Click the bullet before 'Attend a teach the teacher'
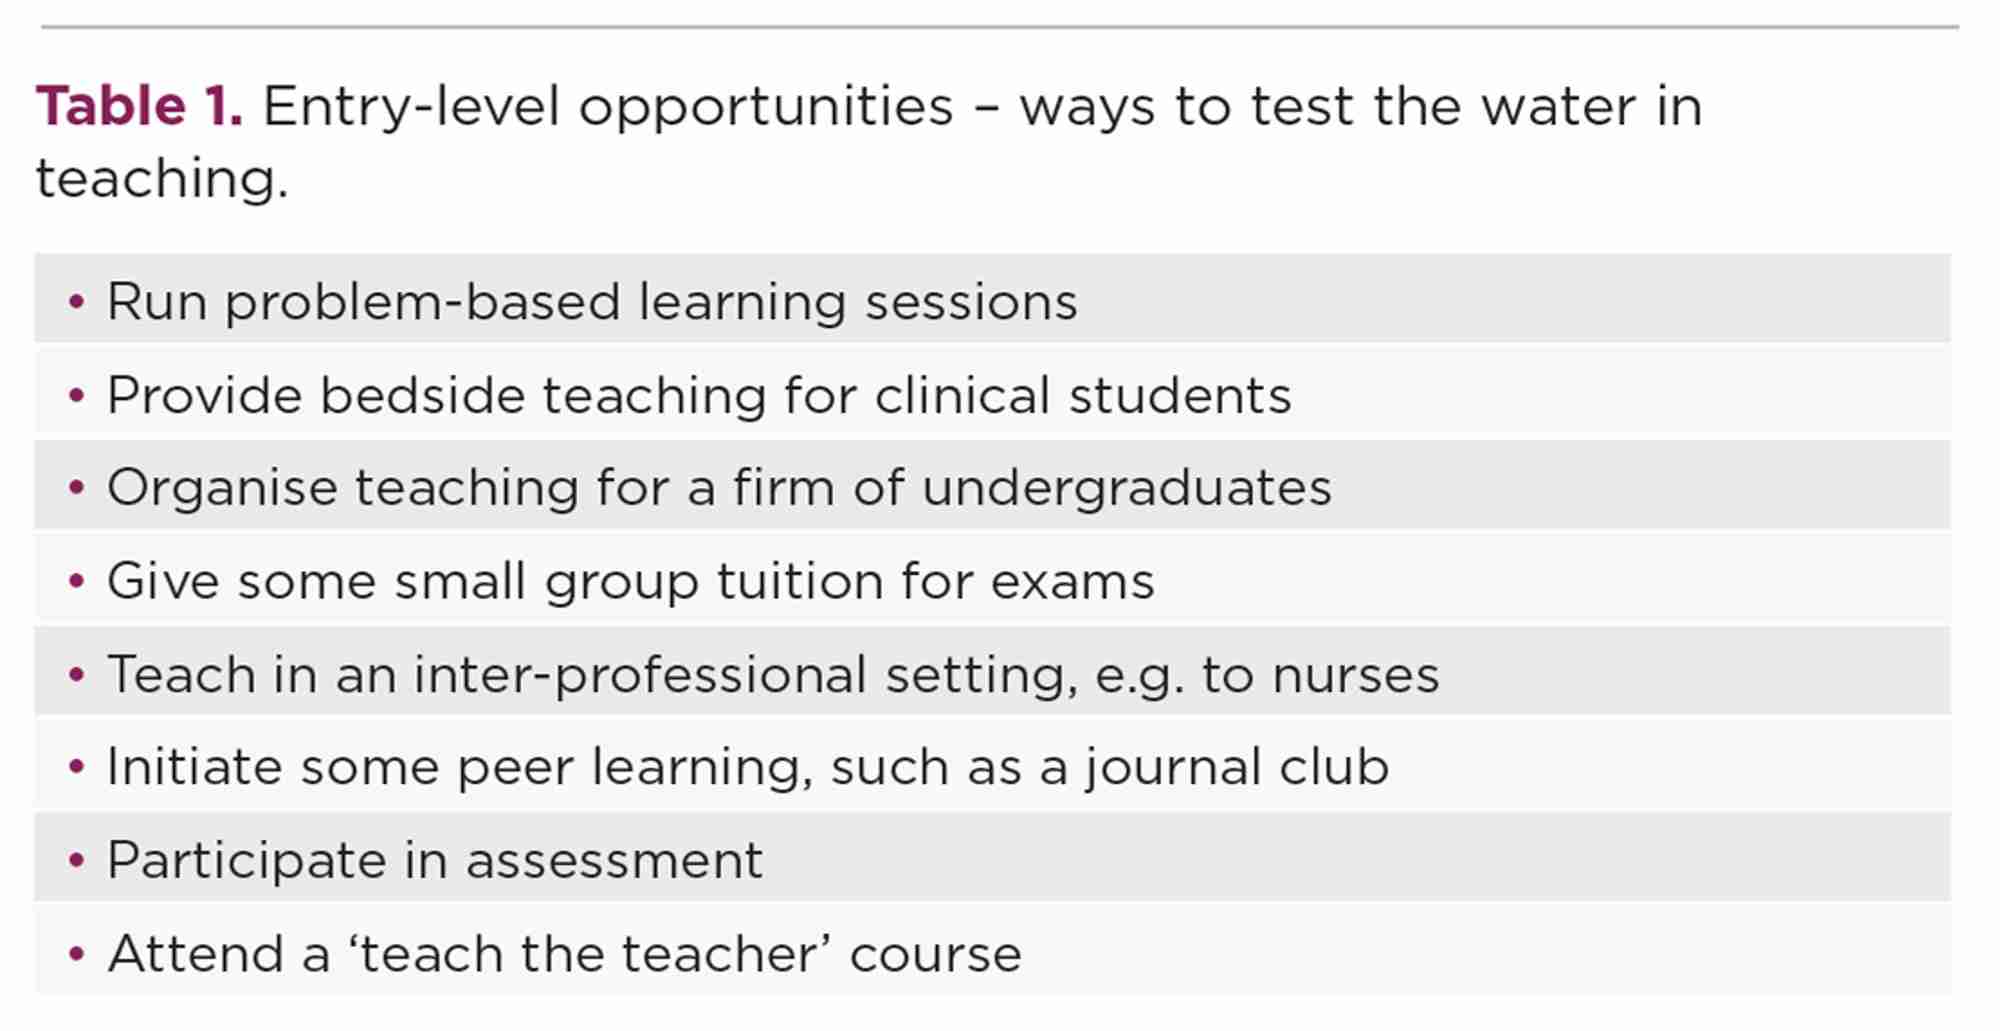Viewport: 2000px width, 1031px height. (x=77, y=953)
